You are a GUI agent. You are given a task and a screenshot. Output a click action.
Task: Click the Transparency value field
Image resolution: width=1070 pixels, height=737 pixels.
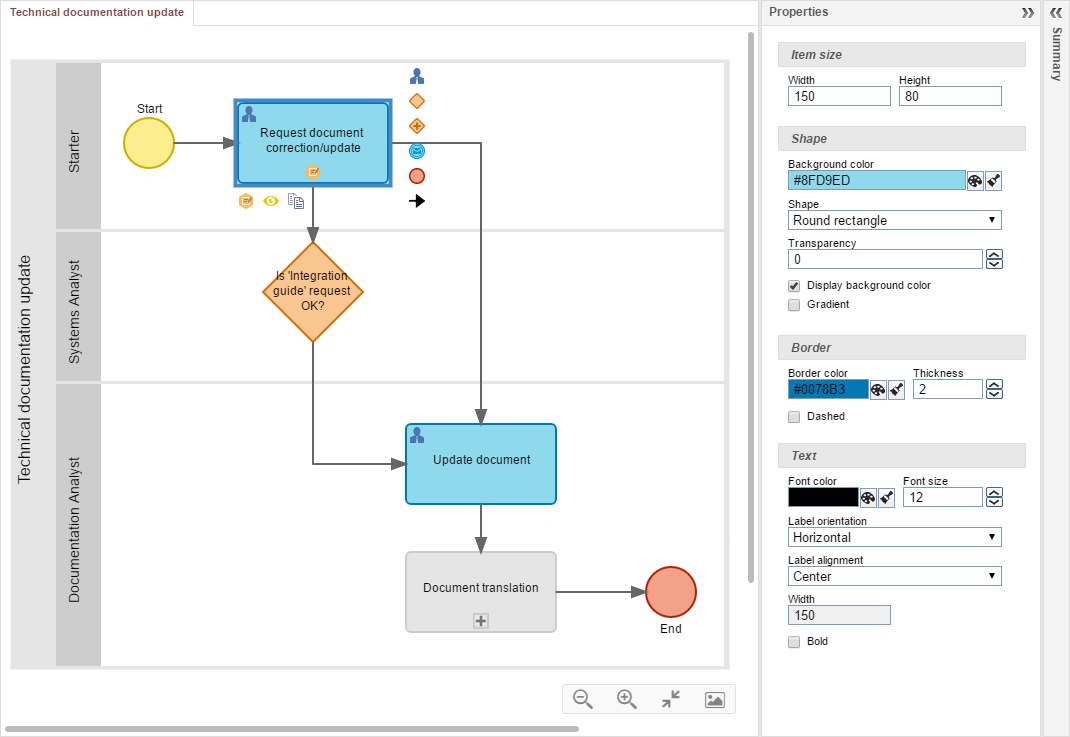(885, 259)
